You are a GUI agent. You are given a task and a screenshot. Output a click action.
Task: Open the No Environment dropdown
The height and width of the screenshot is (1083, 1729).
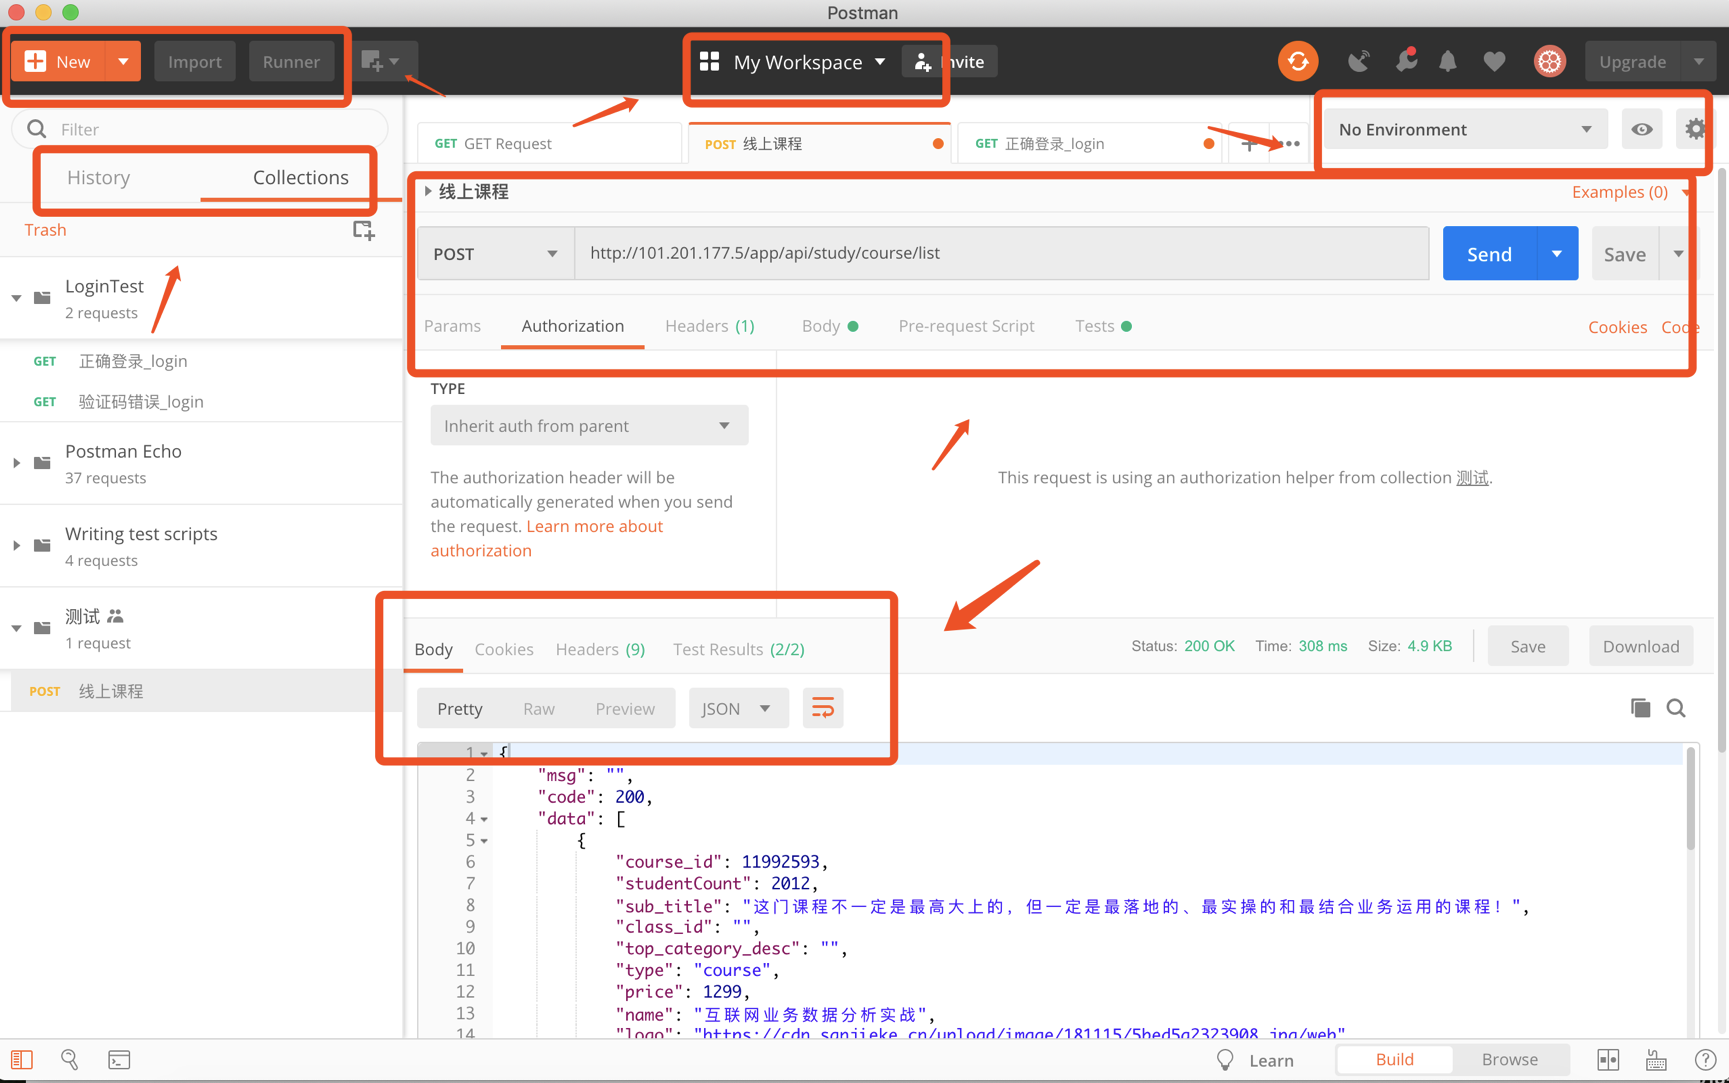(x=1465, y=129)
